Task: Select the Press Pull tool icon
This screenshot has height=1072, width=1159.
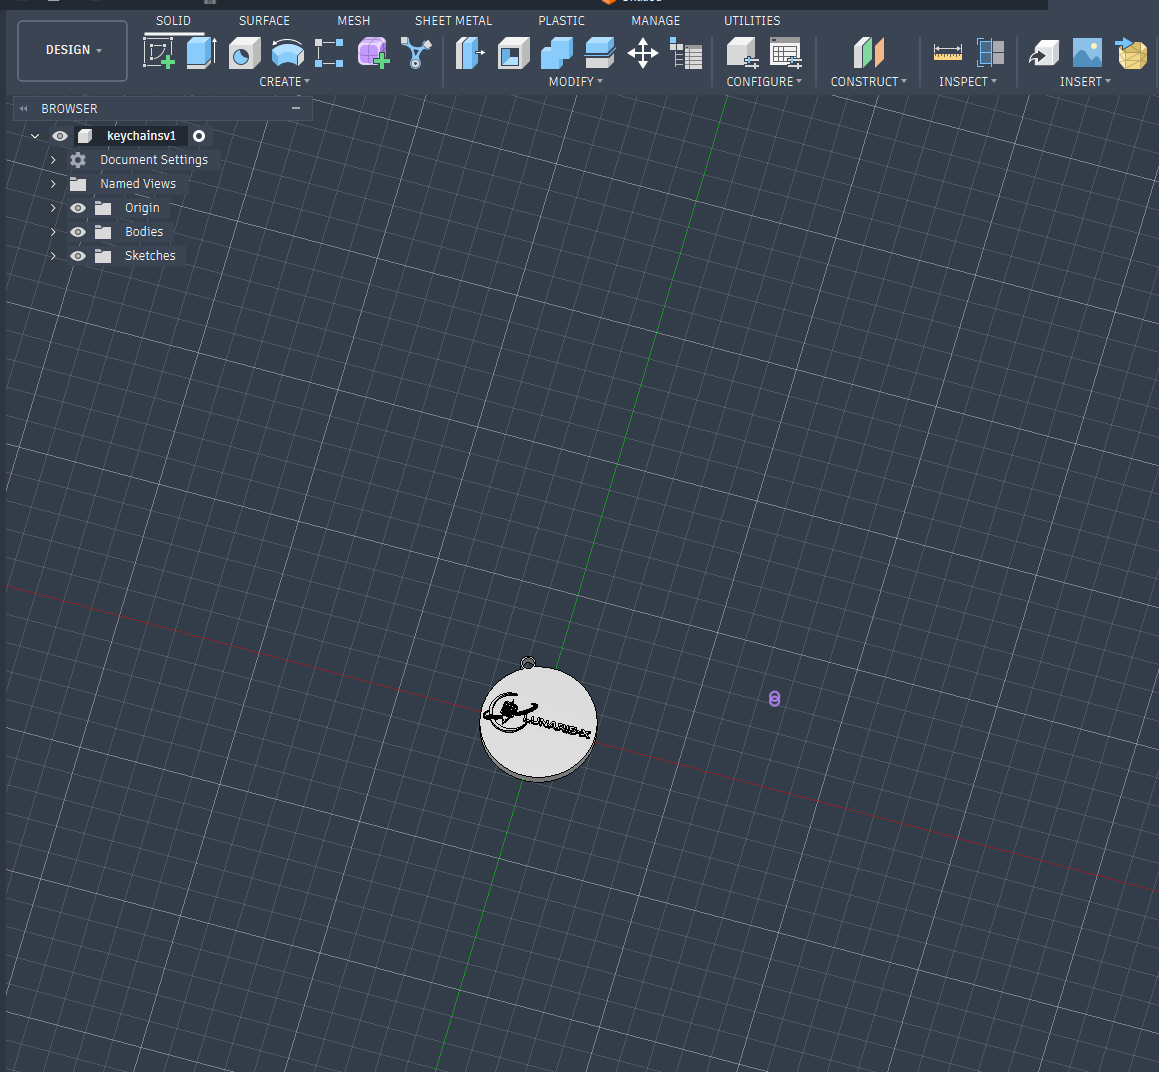Action: pos(470,53)
